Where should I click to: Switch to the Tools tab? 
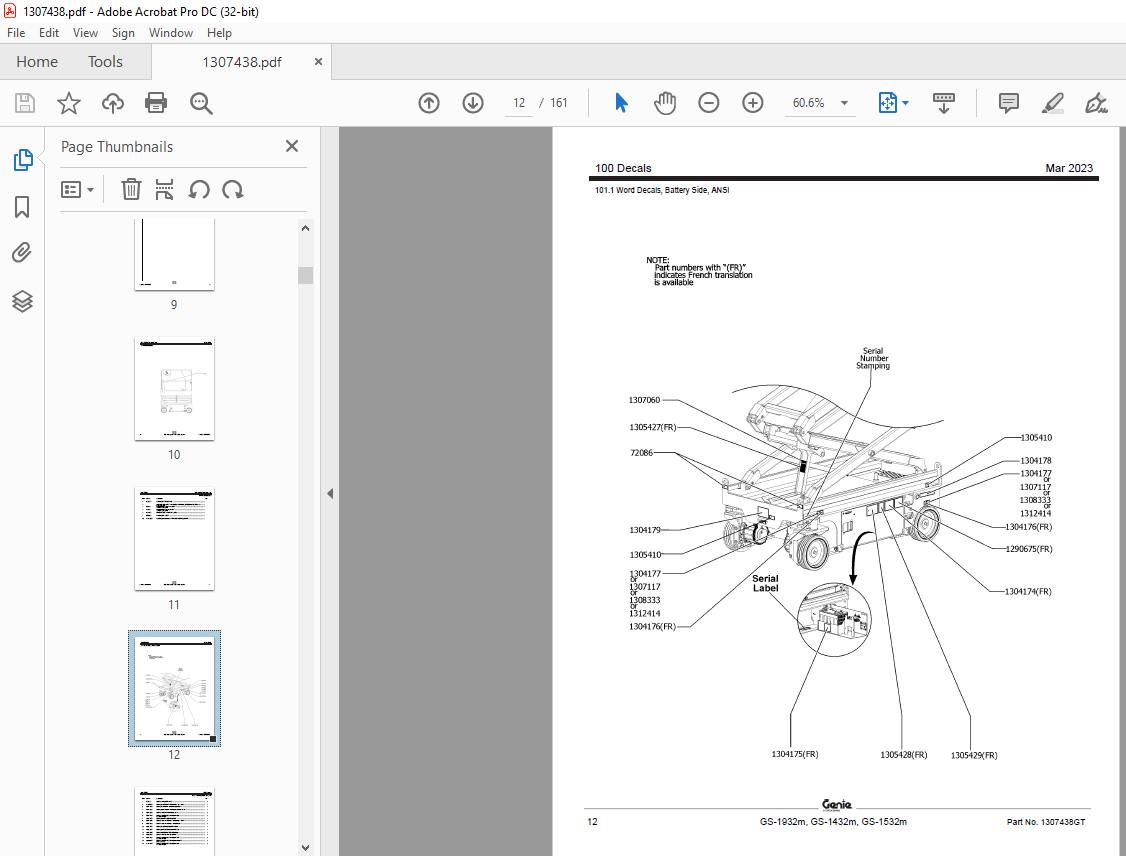pos(106,62)
